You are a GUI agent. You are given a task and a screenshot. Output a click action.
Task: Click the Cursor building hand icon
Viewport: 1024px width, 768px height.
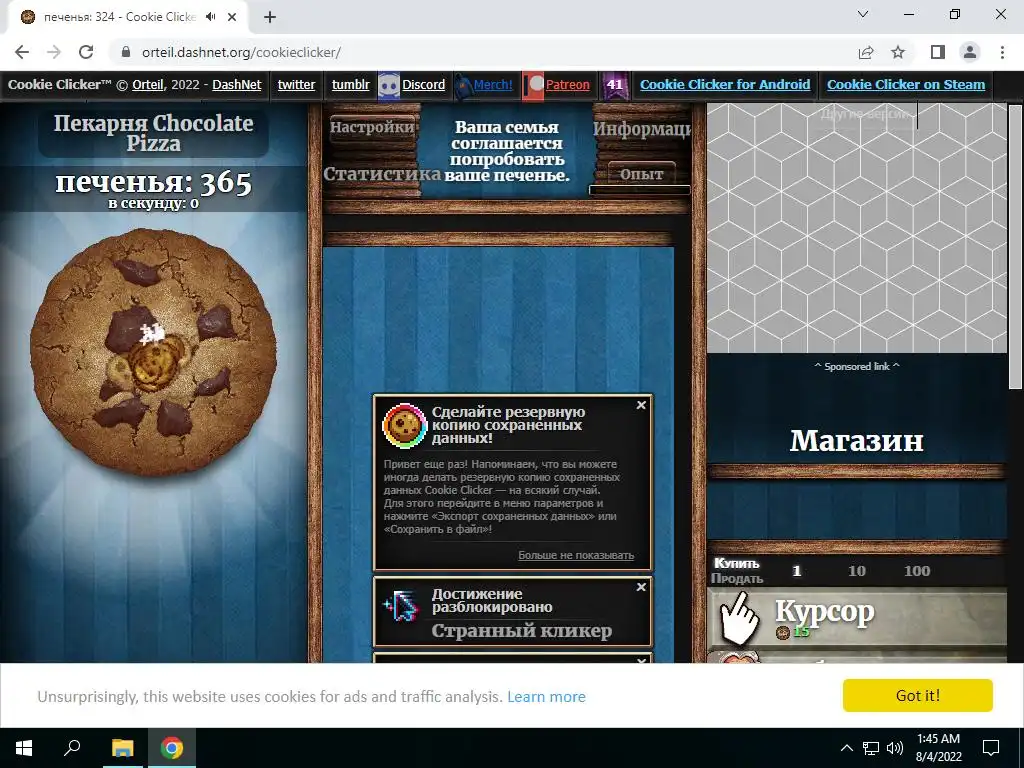739,617
